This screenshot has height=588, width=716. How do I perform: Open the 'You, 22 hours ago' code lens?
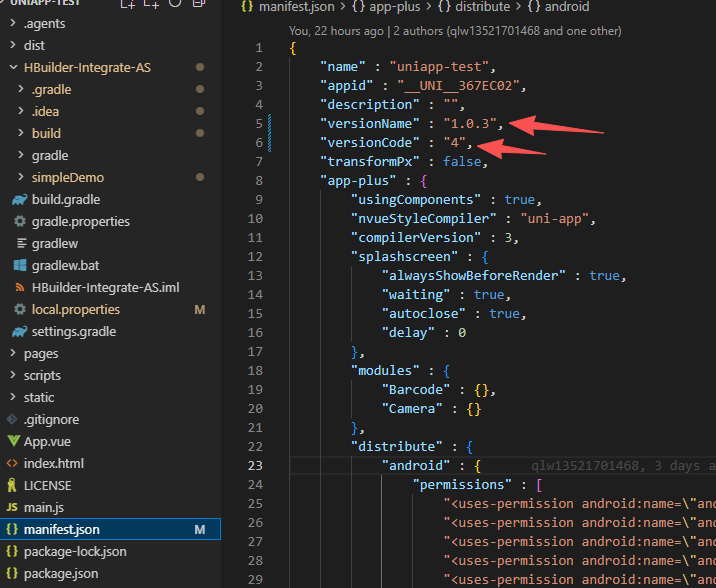pos(336,31)
